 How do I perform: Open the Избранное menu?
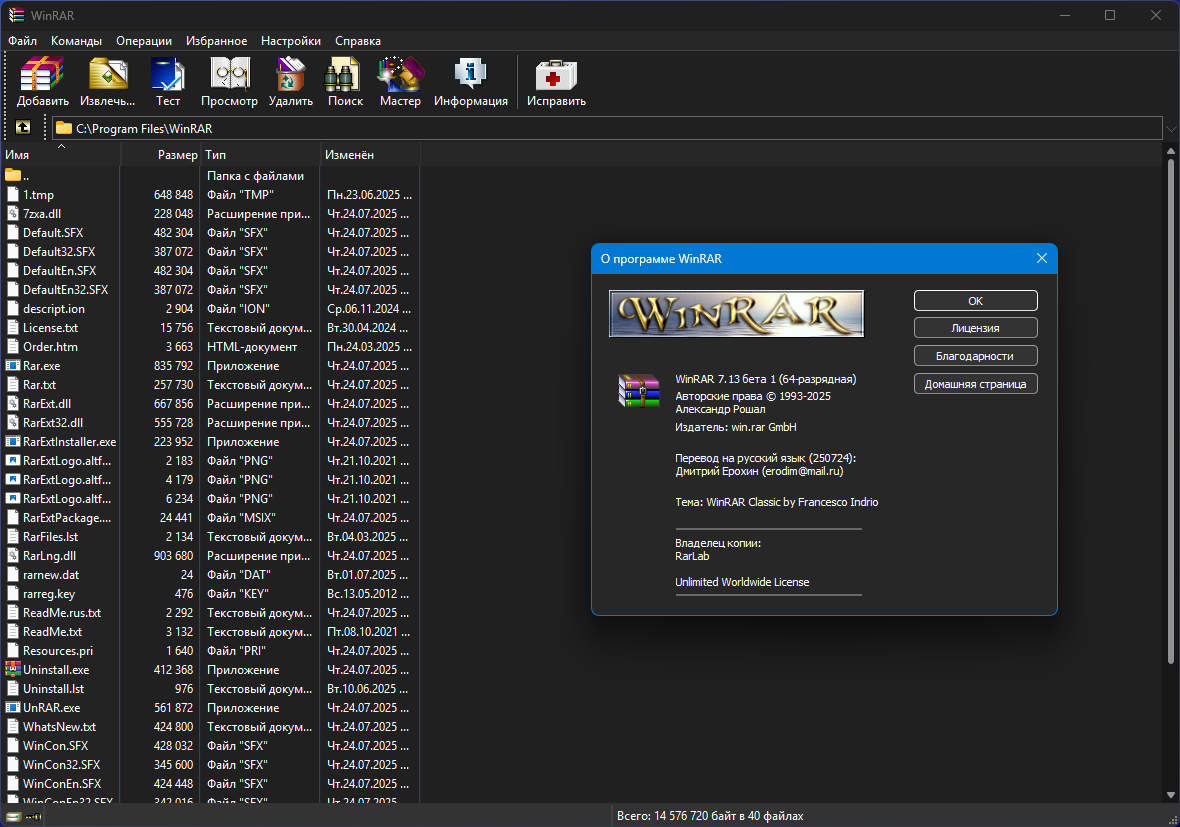click(x=217, y=41)
